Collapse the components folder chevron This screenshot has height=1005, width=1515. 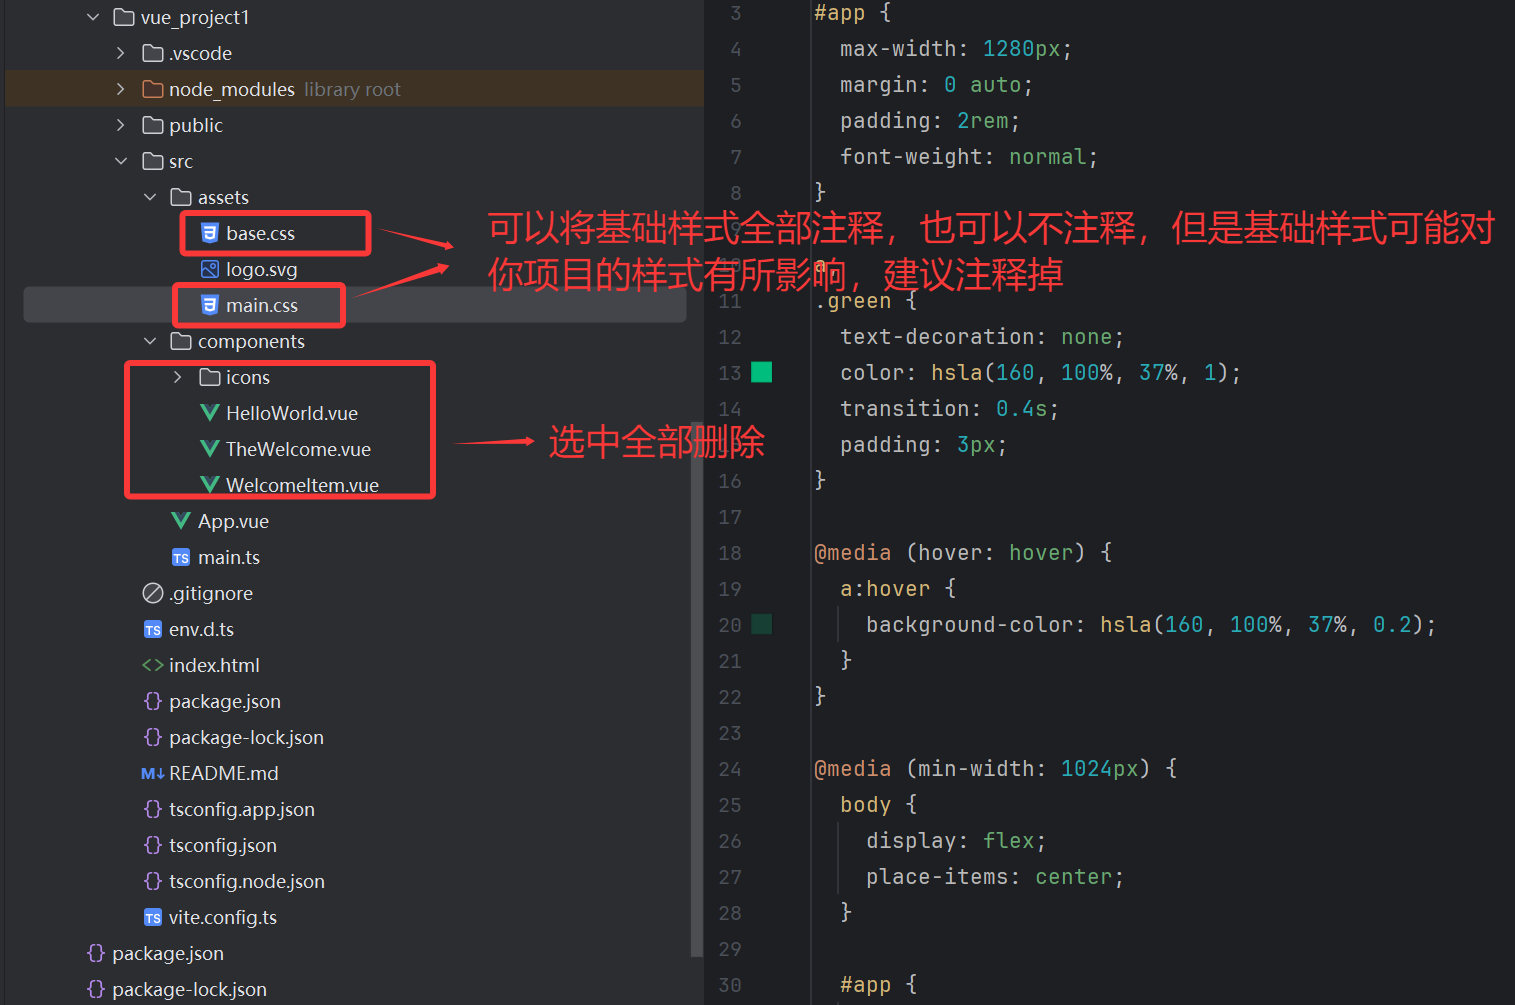point(150,341)
